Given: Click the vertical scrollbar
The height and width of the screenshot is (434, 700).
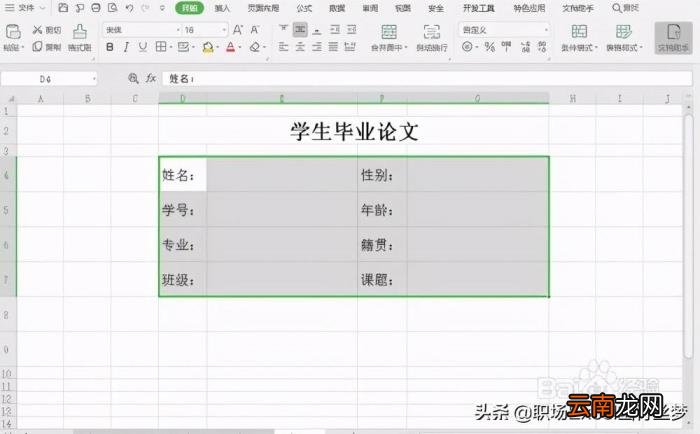Looking at the screenshot, I should (688, 236).
